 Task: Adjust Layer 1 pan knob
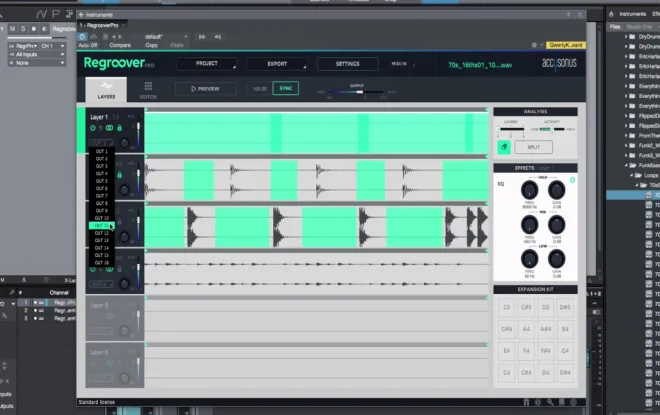[124, 143]
